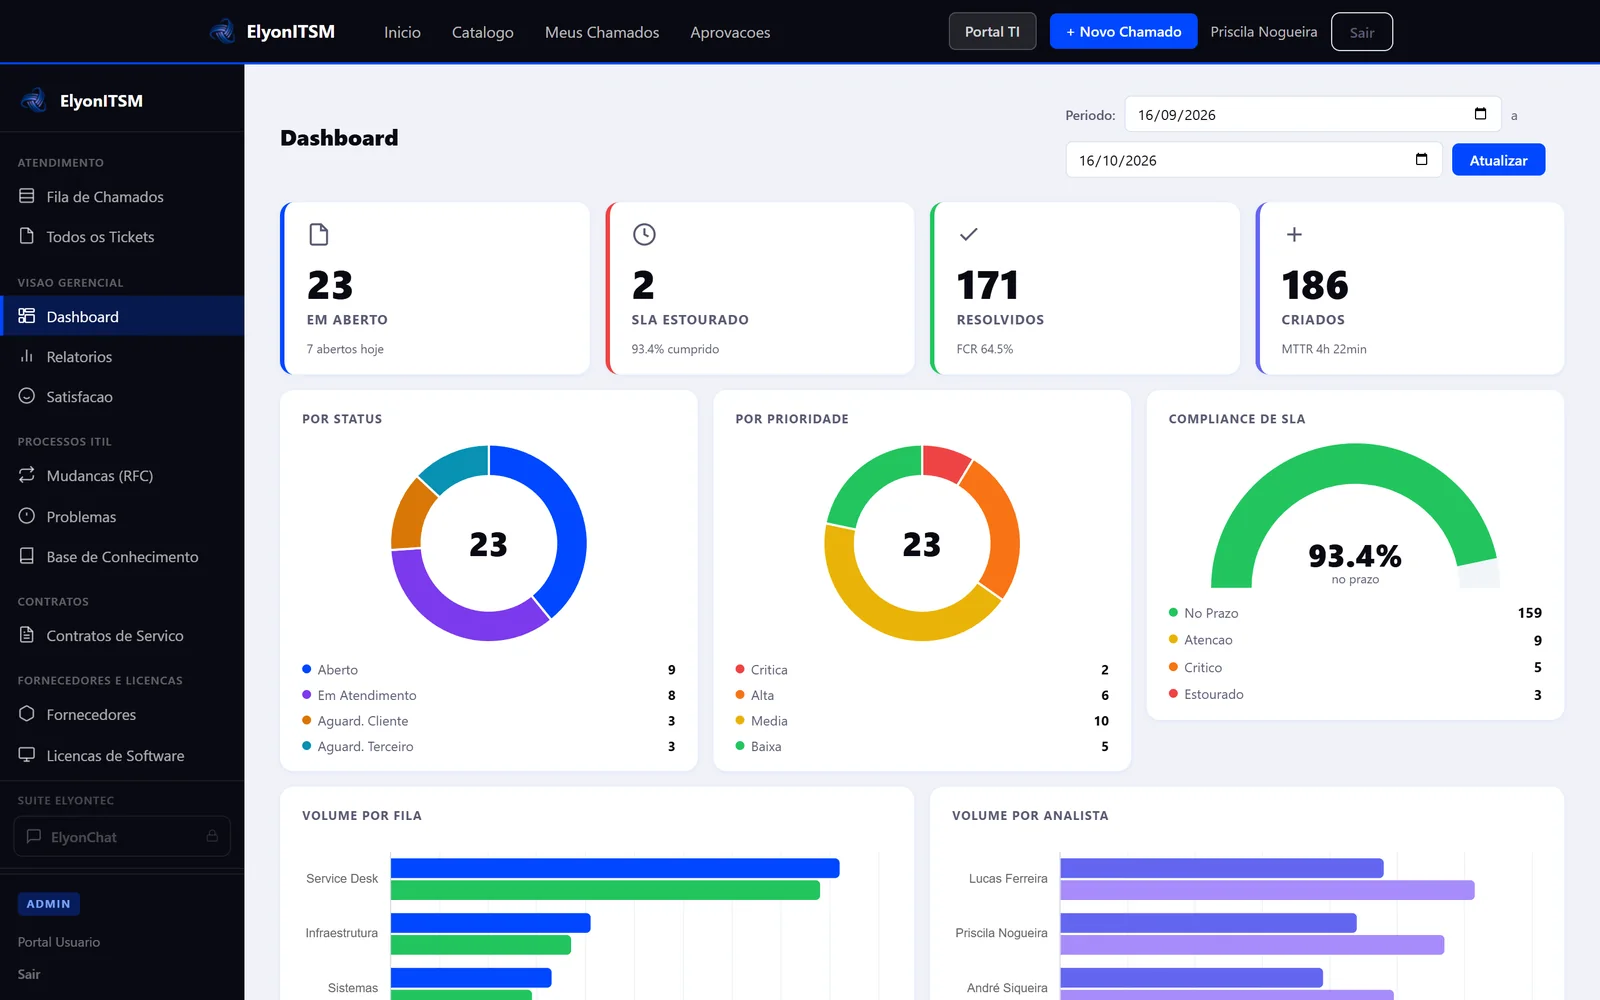Image resolution: width=1600 pixels, height=1000 pixels.
Task: Click the document icon on Em Aberto card
Action: tap(319, 234)
